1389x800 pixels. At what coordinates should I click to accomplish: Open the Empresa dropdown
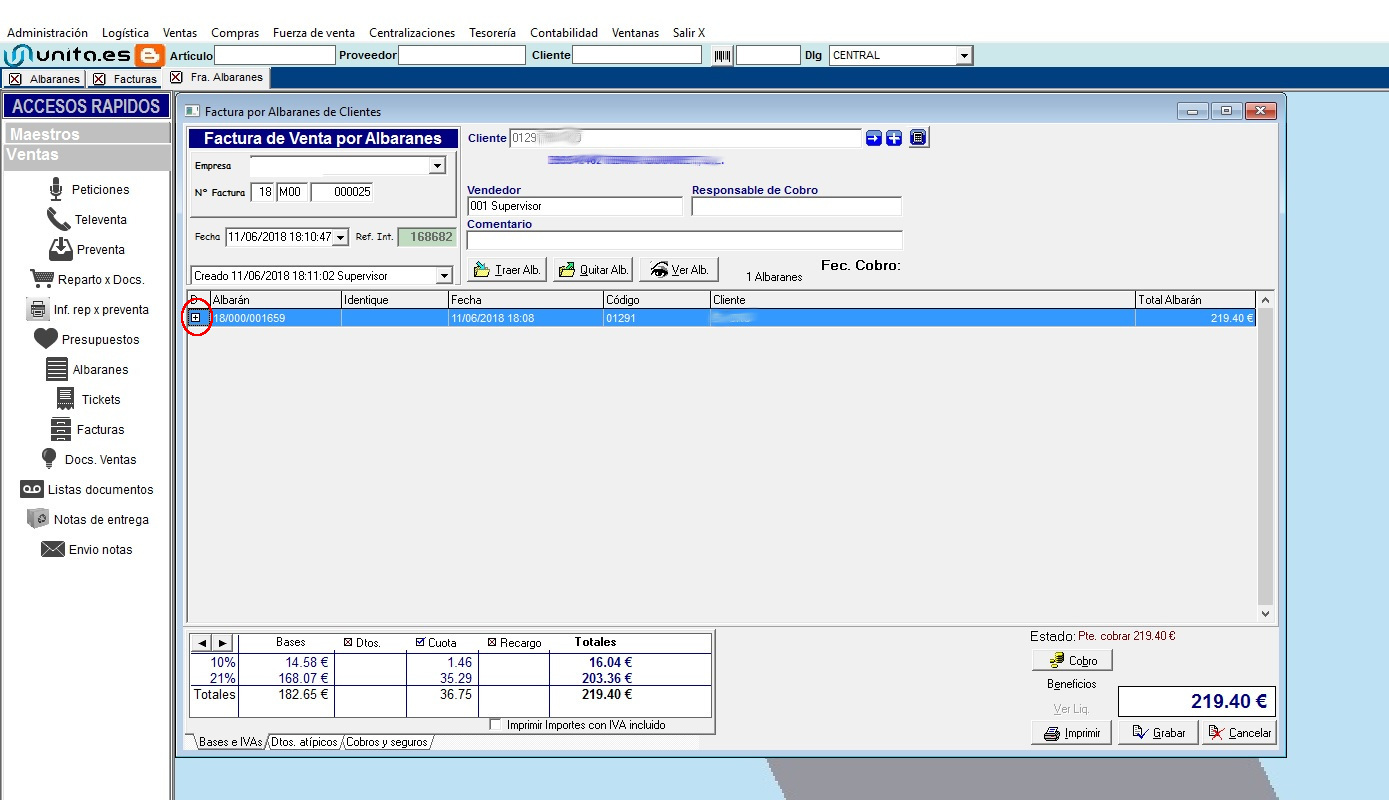(437, 166)
